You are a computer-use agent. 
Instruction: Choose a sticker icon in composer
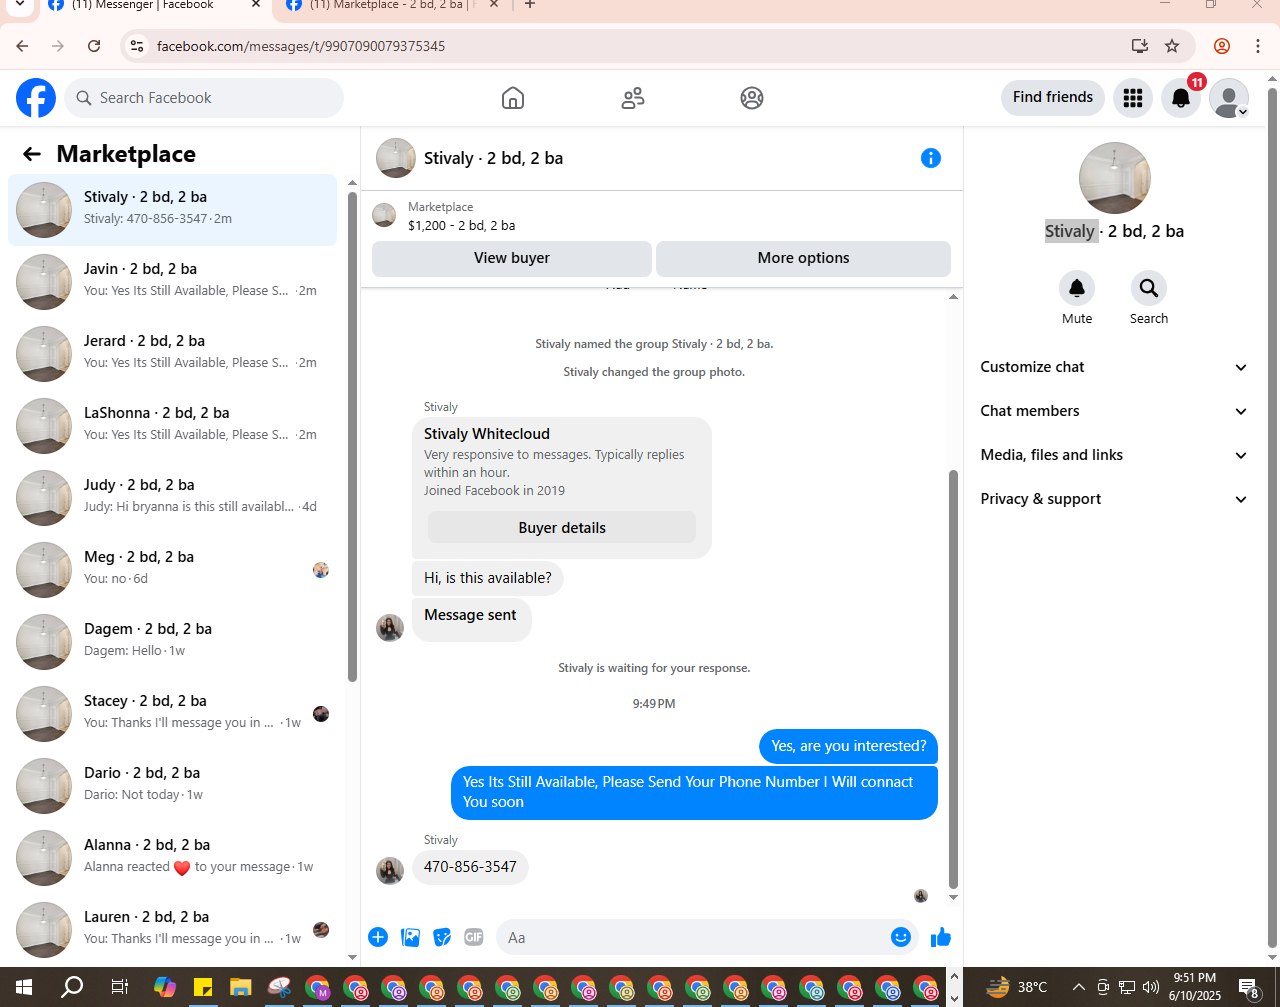point(442,937)
